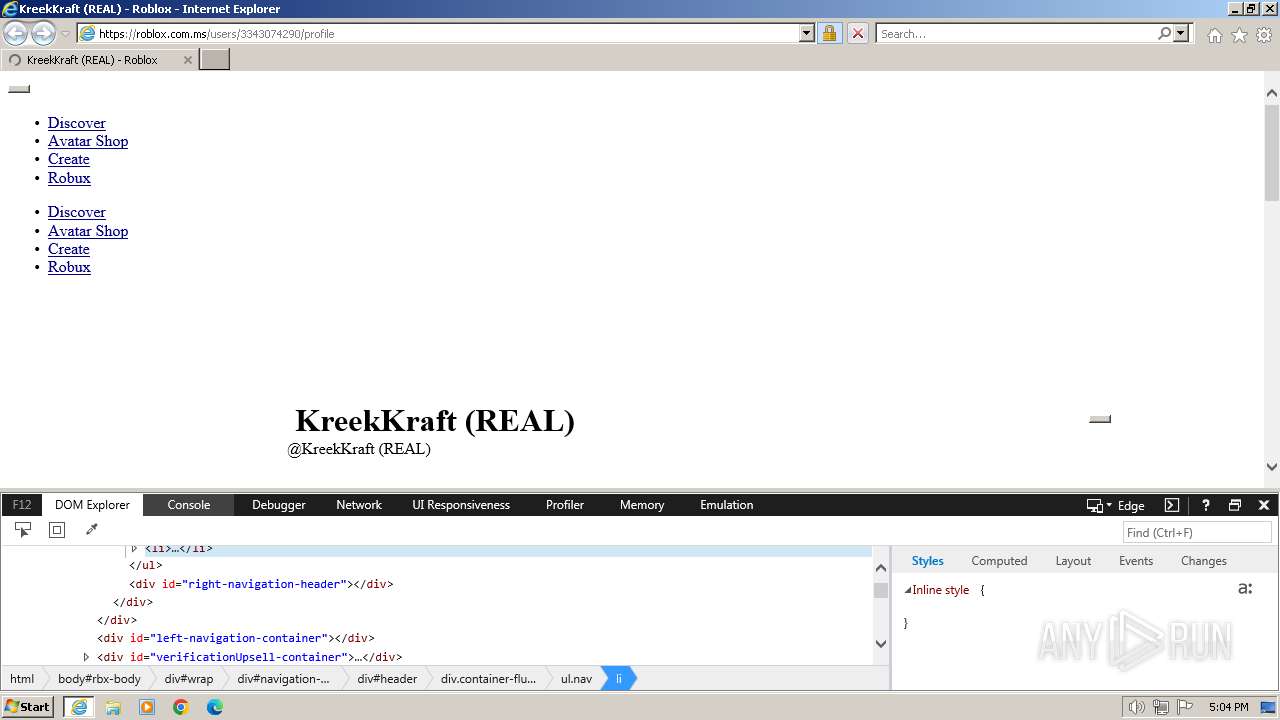
Task: Click the browser Forward arrow button
Action: [x=43, y=33]
